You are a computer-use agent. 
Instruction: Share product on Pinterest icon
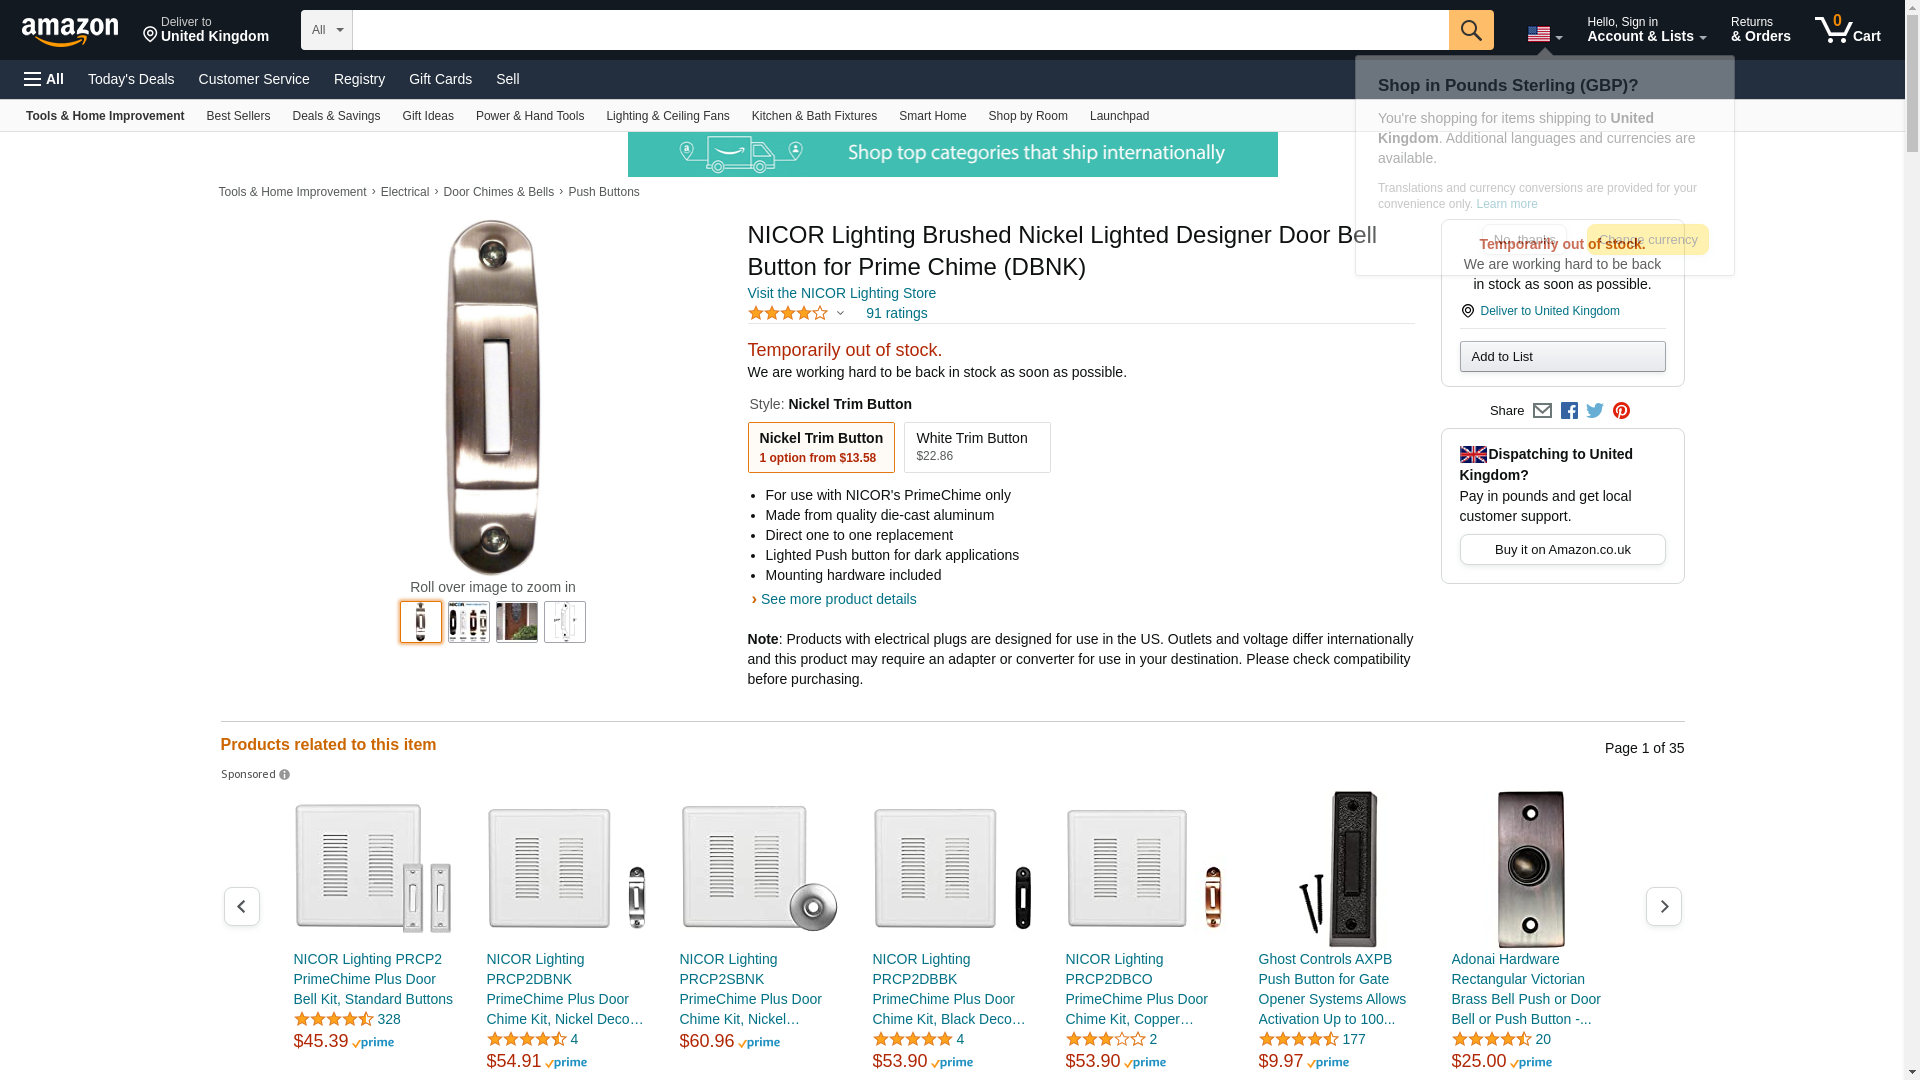pos(1621,411)
